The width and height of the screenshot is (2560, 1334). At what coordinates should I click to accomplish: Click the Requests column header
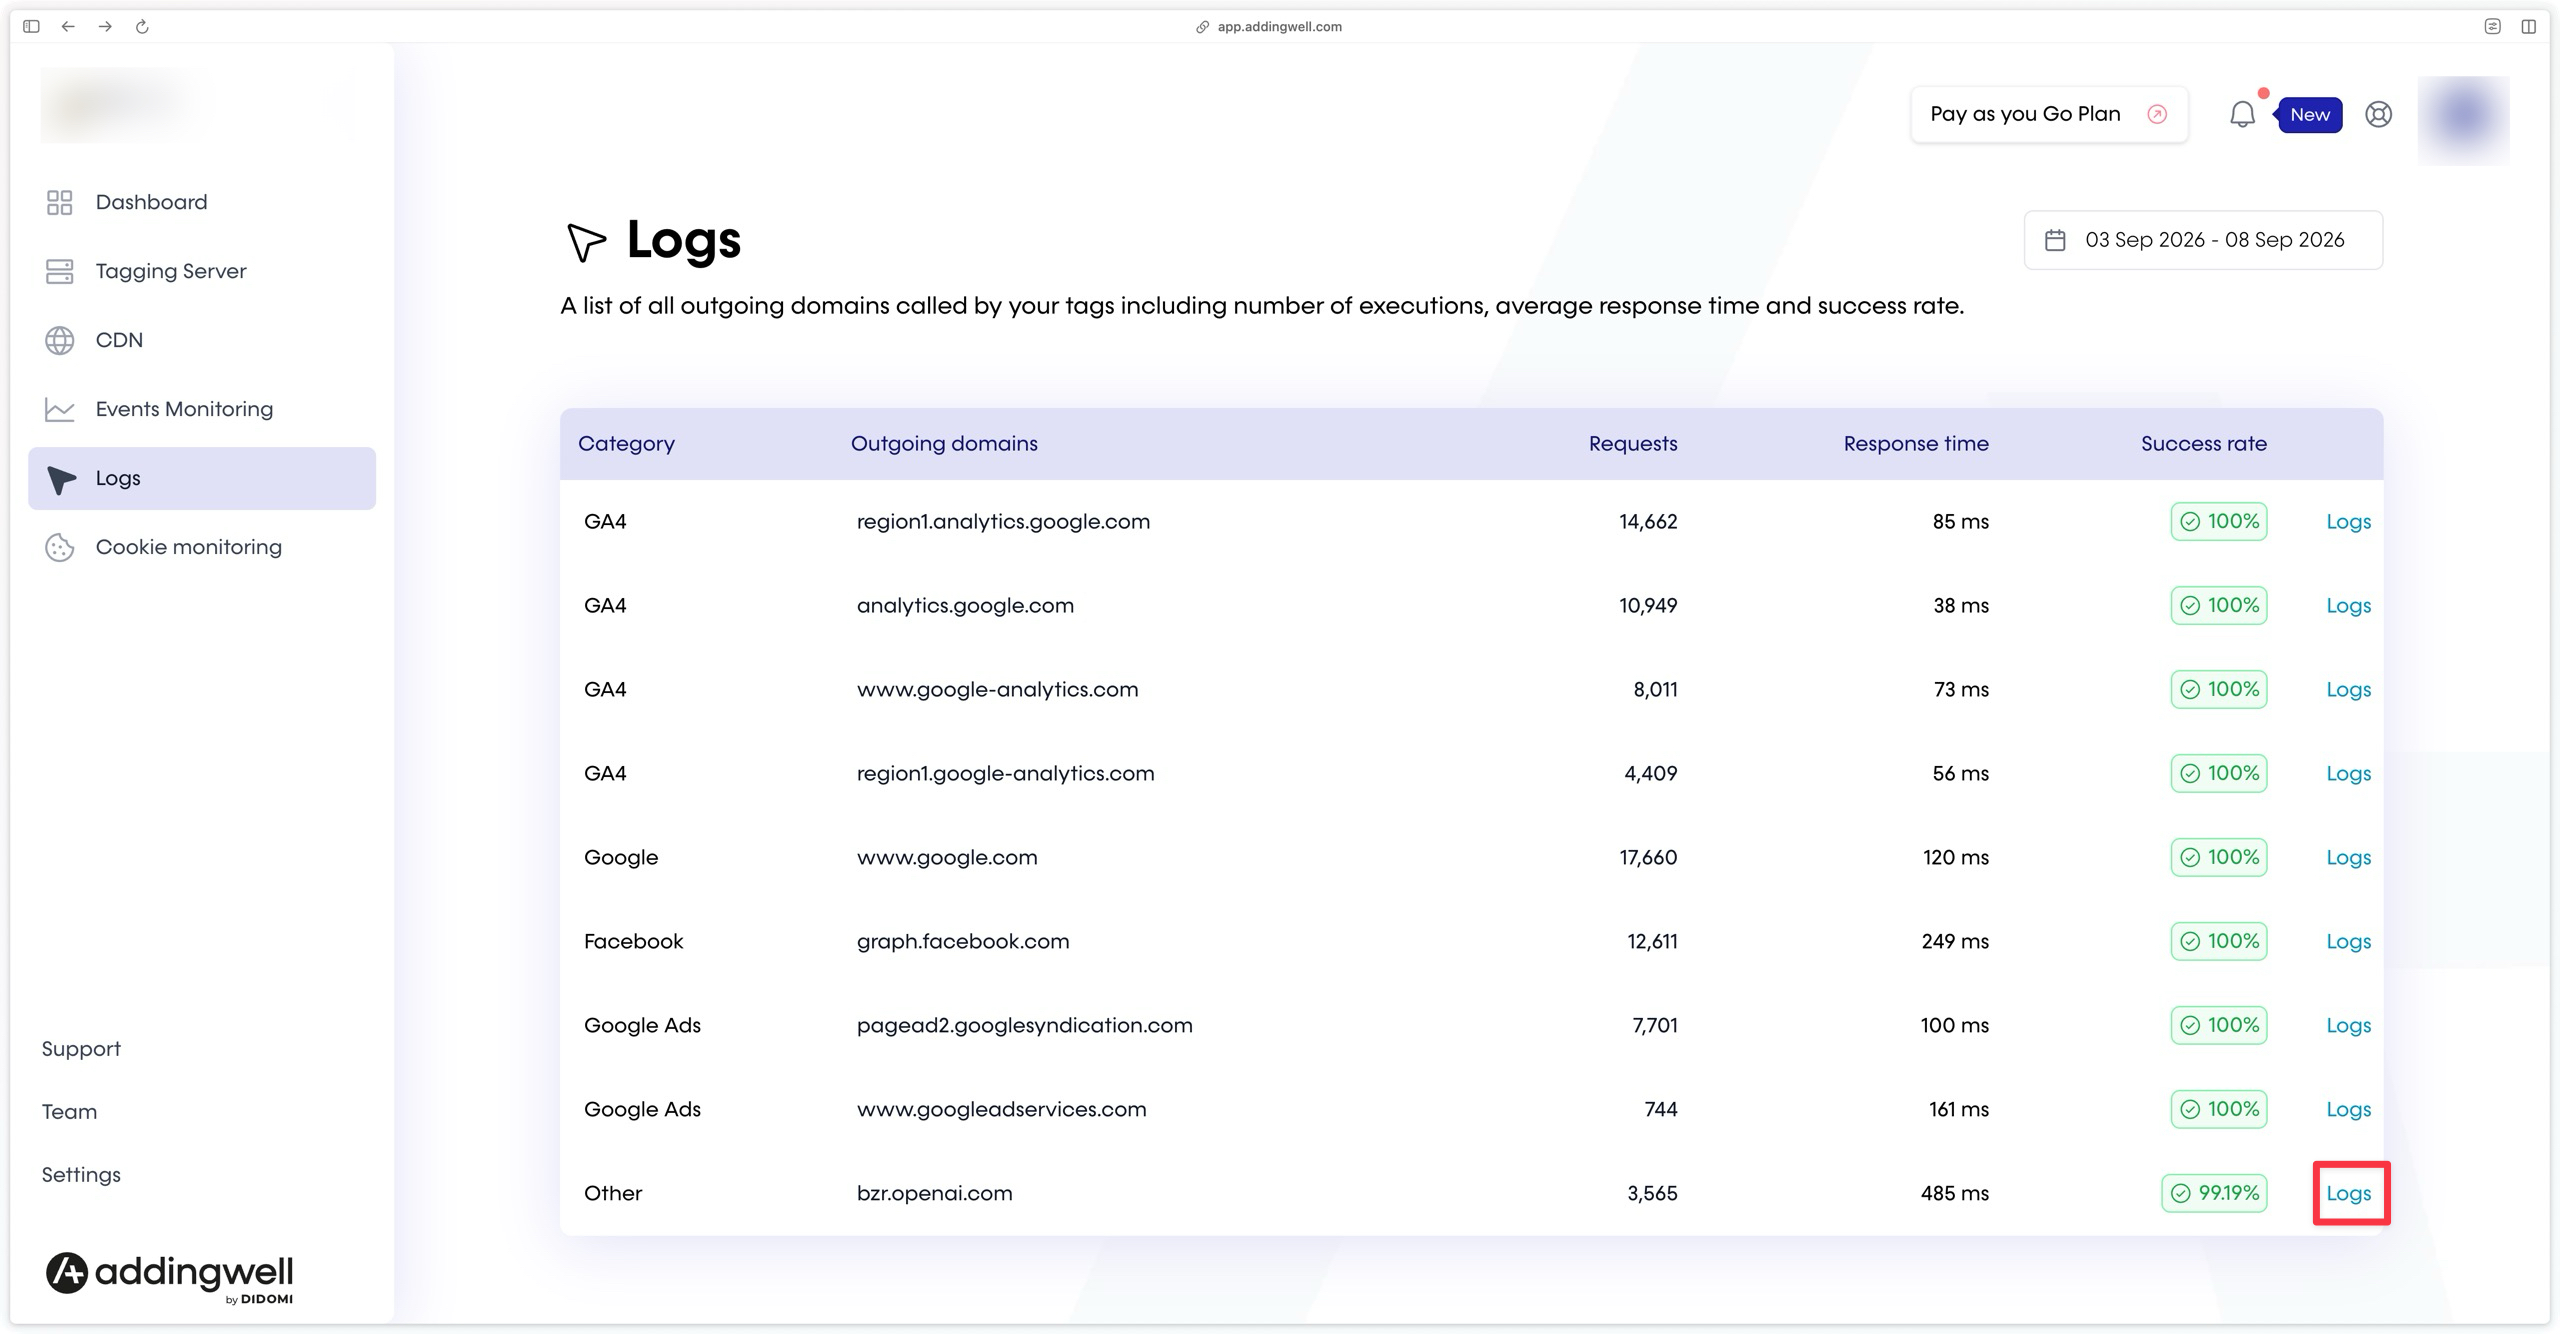(1633, 444)
